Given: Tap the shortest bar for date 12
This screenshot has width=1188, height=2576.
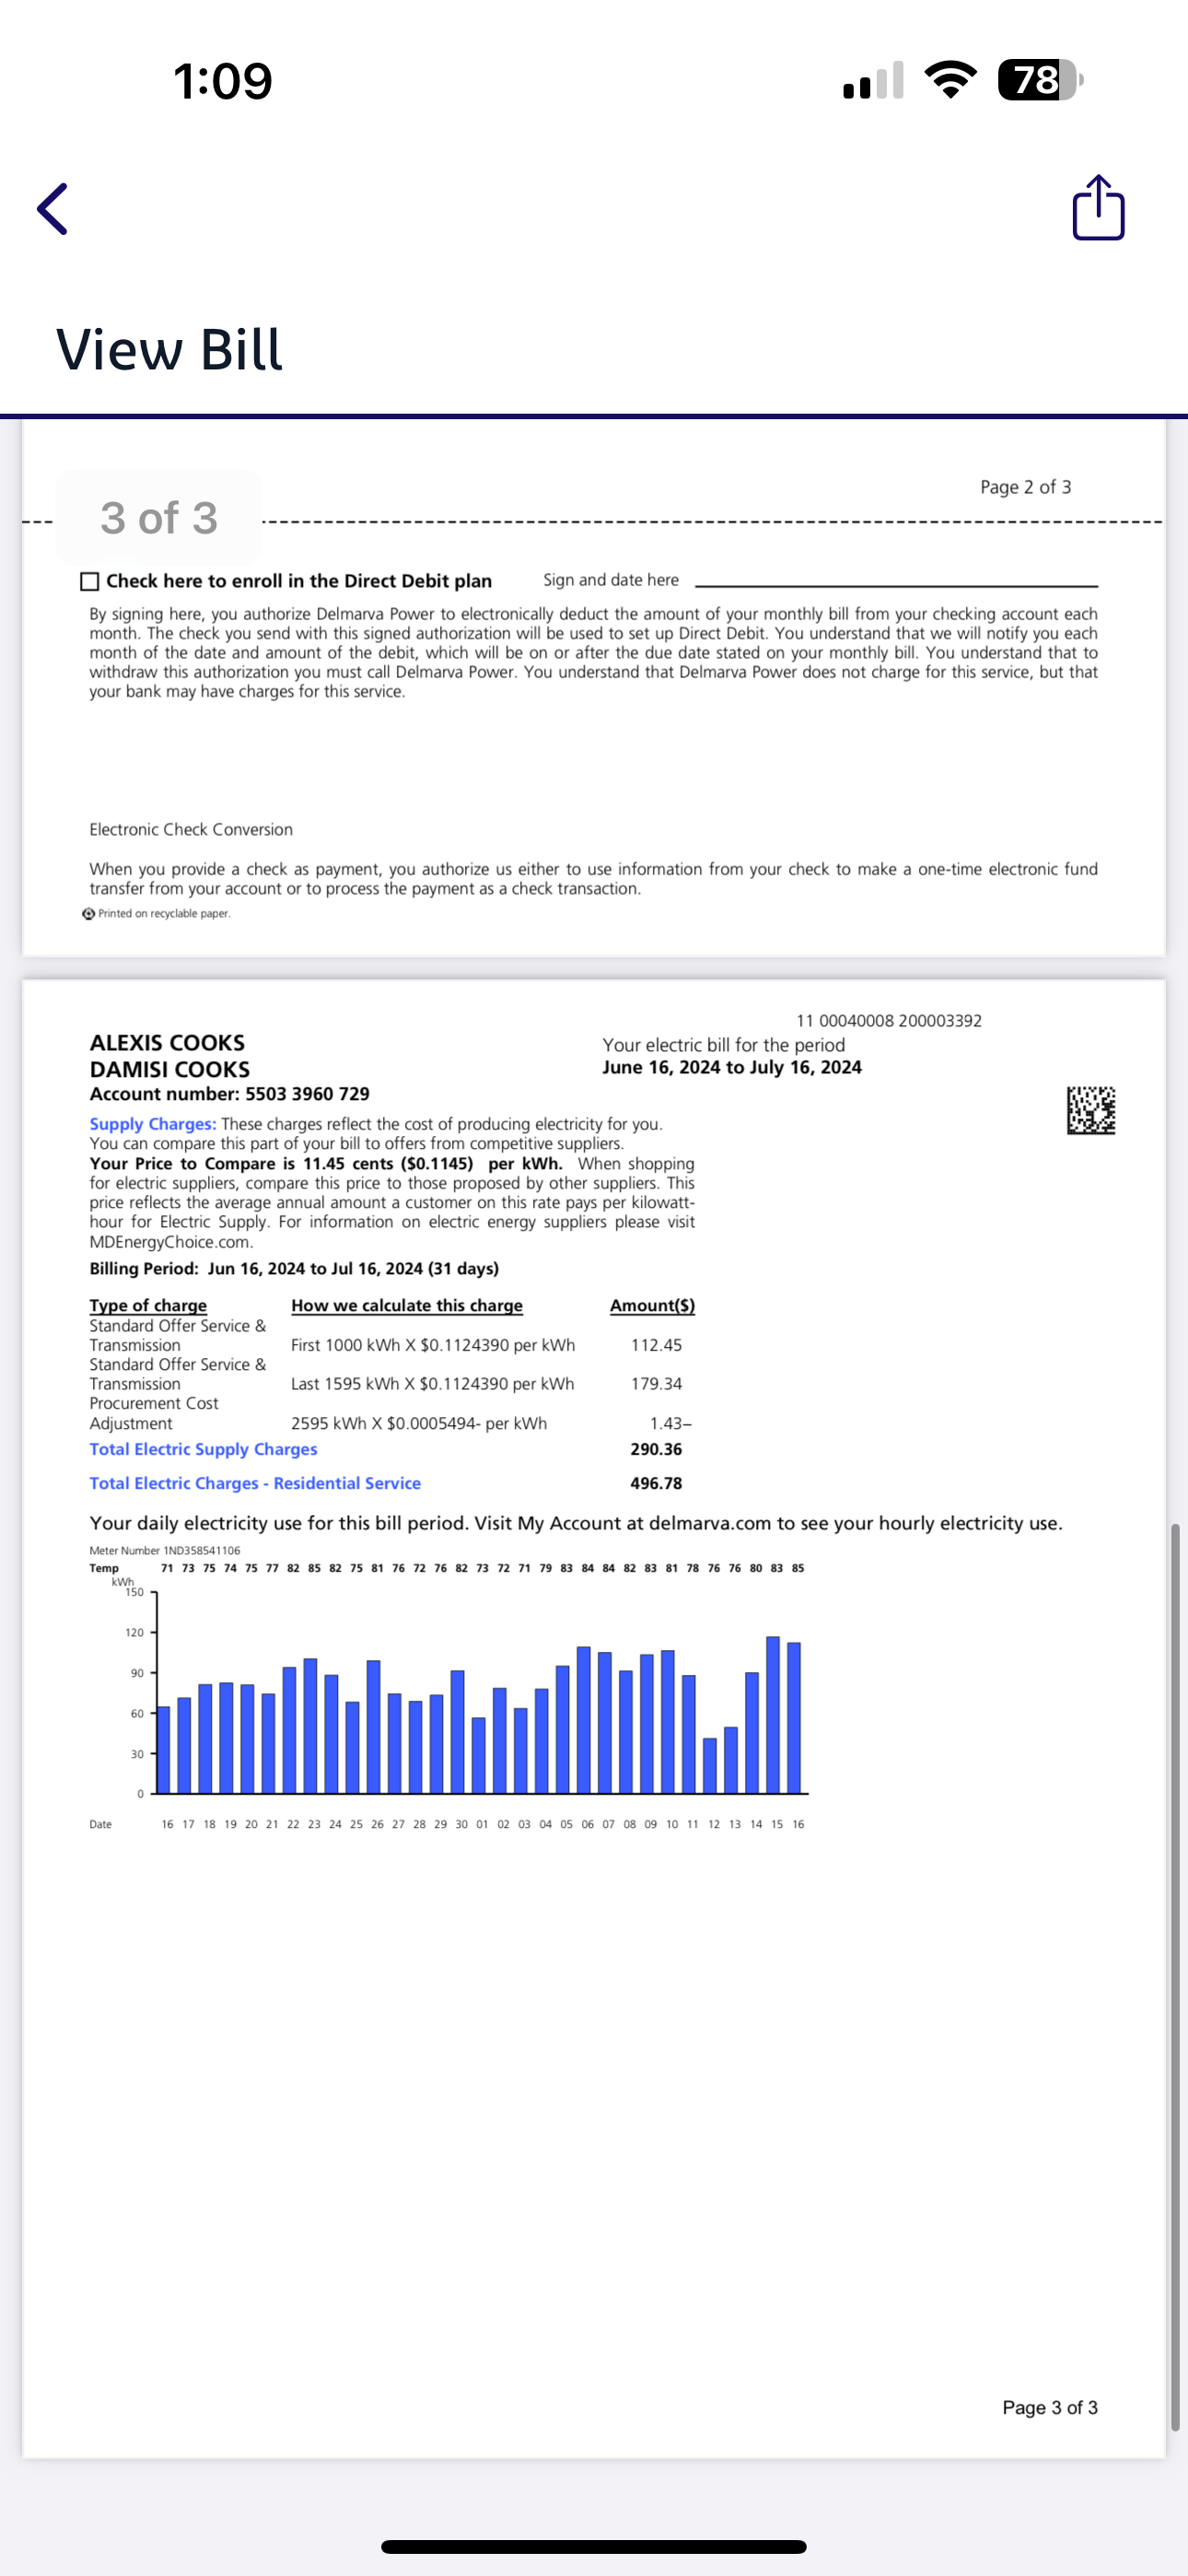Looking at the screenshot, I should point(710,1765).
